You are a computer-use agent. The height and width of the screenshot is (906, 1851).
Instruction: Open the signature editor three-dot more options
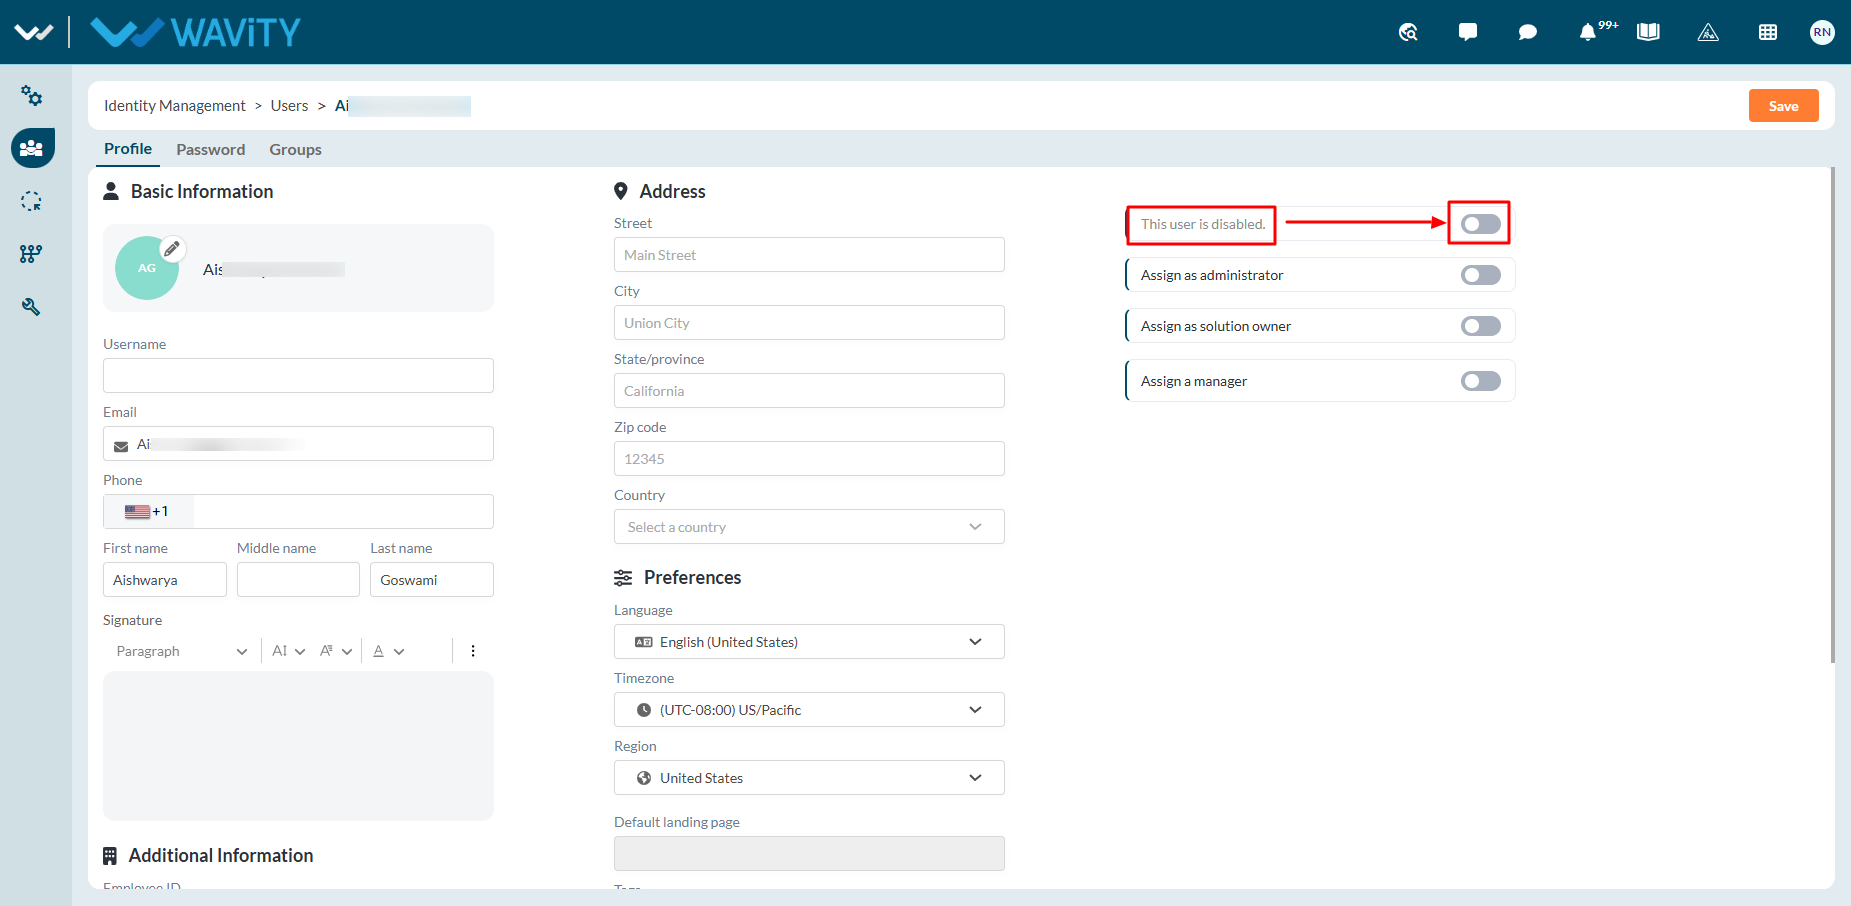pyautogui.click(x=473, y=651)
